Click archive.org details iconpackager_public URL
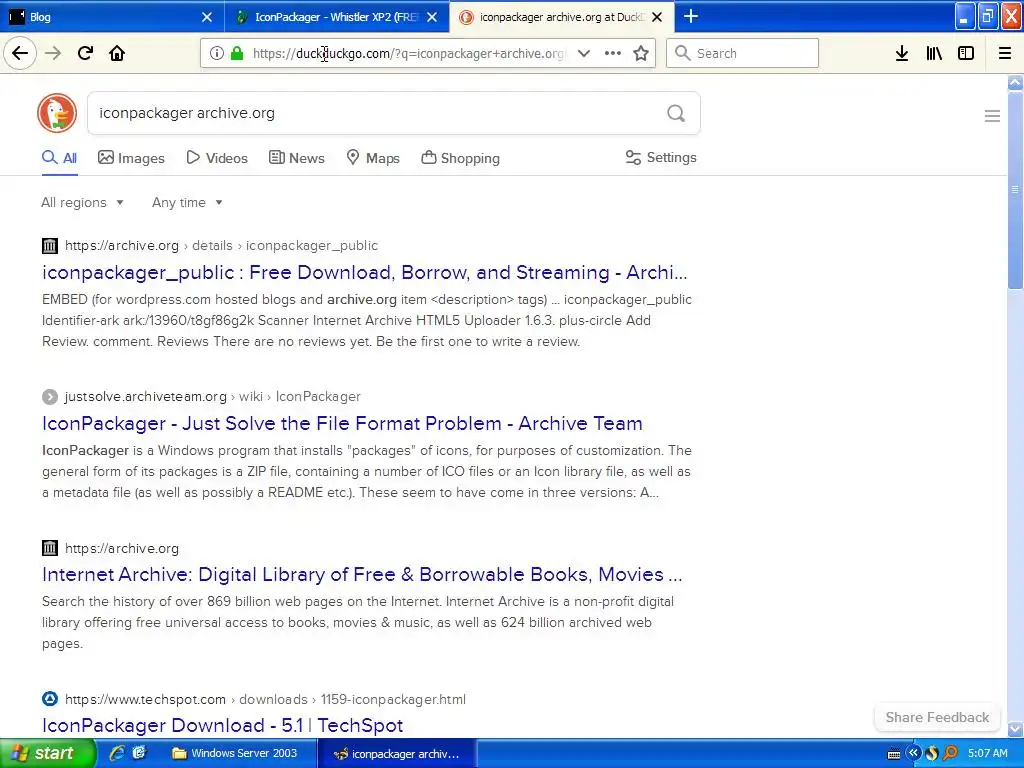The height and width of the screenshot is (768, 1024). click(221, 246)
